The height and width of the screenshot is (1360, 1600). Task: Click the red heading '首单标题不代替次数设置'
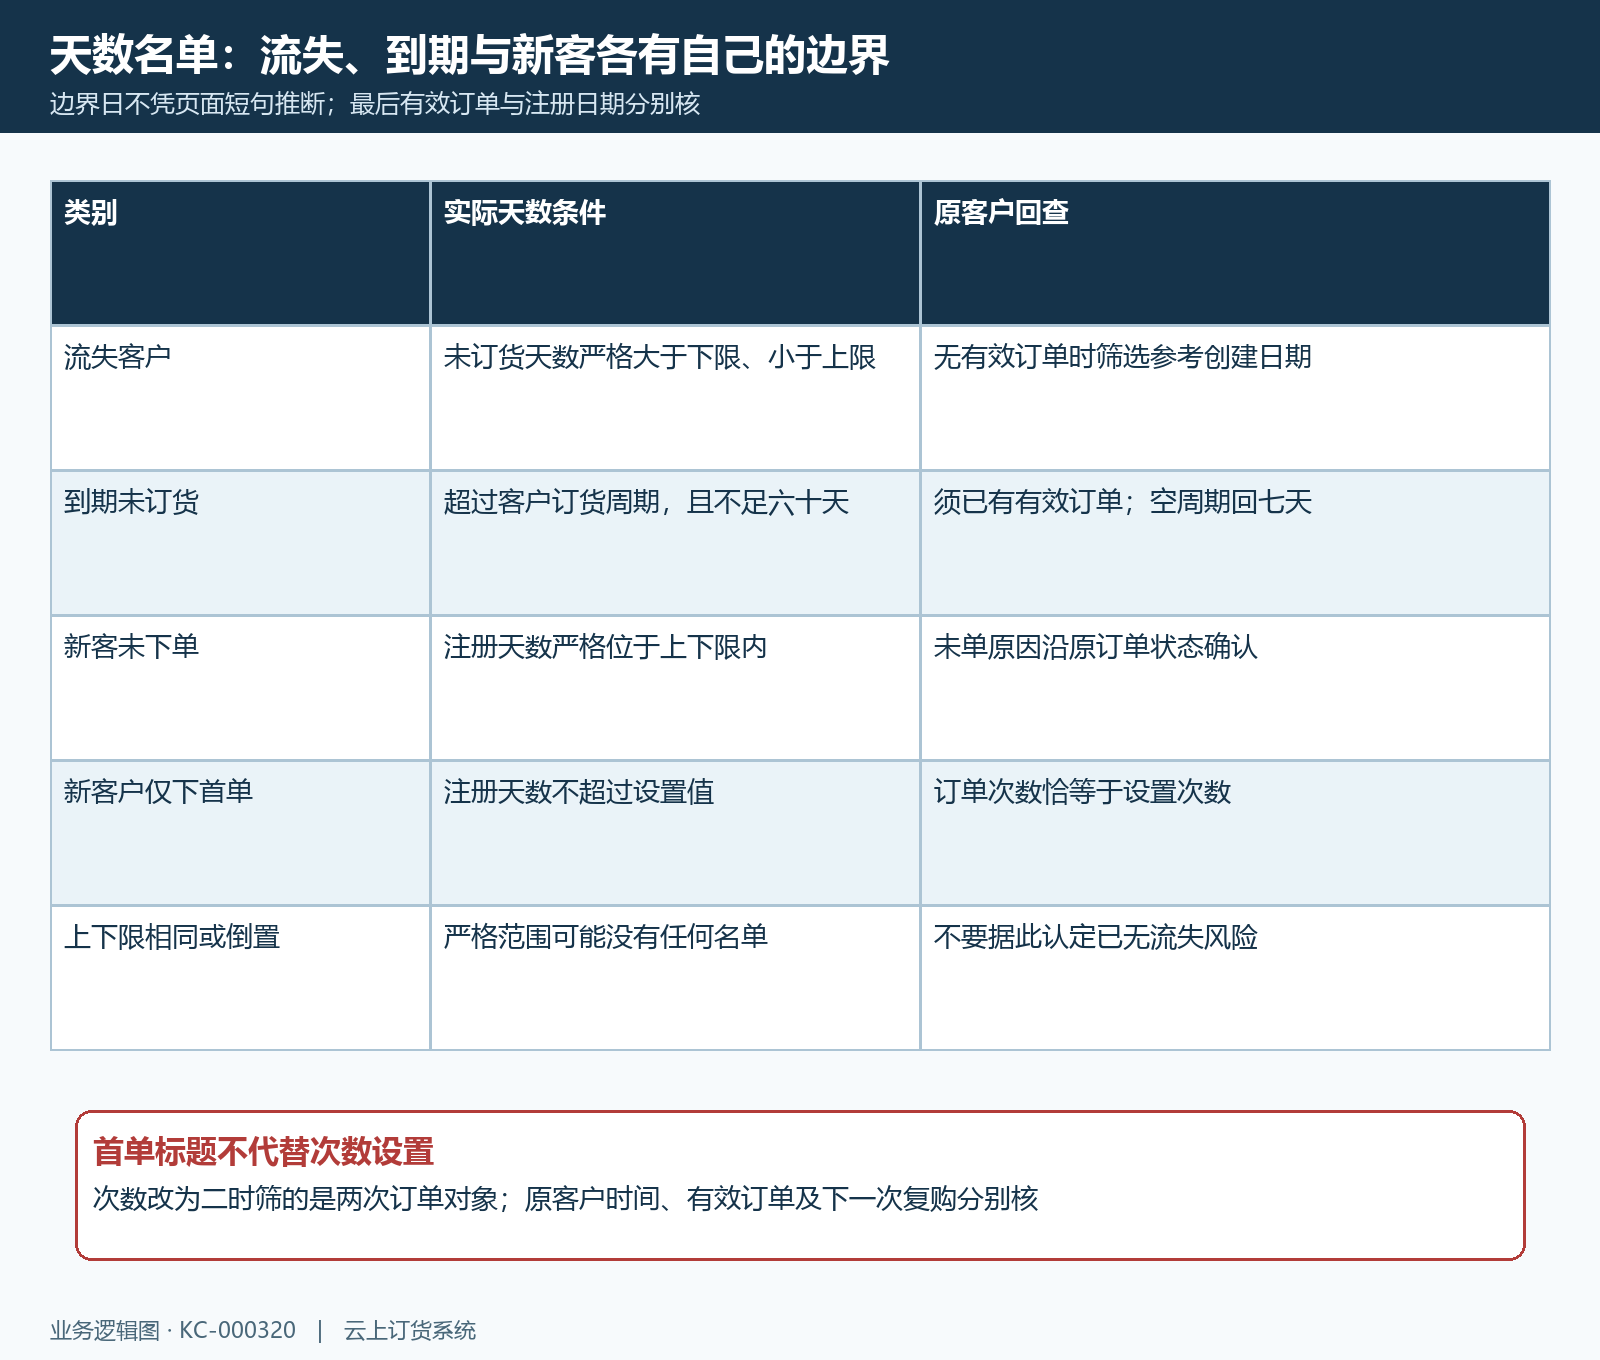tap(263, 1152)
